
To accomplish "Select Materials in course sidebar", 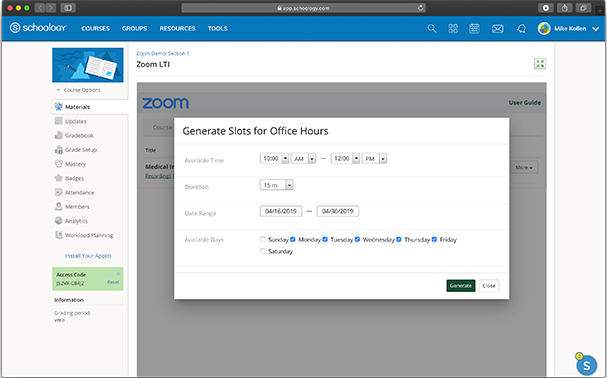I will tap(90, 107).
